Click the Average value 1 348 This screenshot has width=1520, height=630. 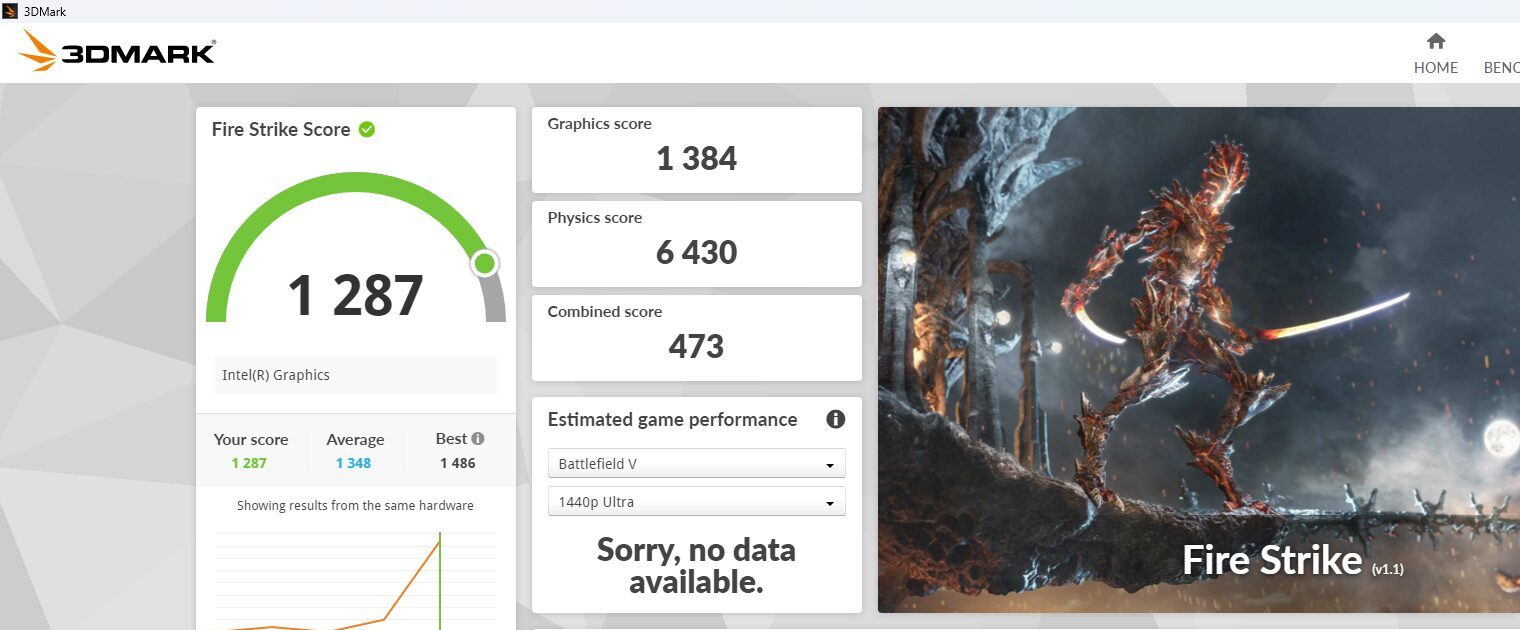pos(353,463)
